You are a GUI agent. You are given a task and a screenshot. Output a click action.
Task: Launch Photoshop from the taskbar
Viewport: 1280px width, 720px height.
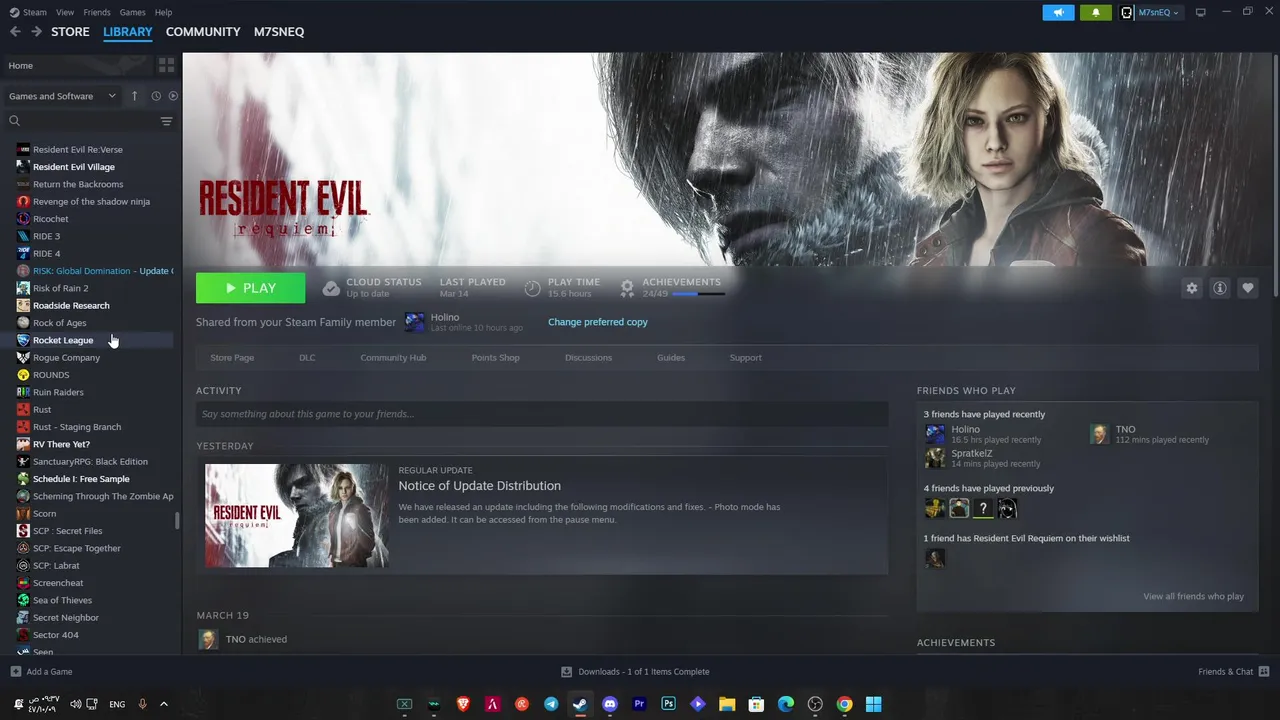pos(668,704)
